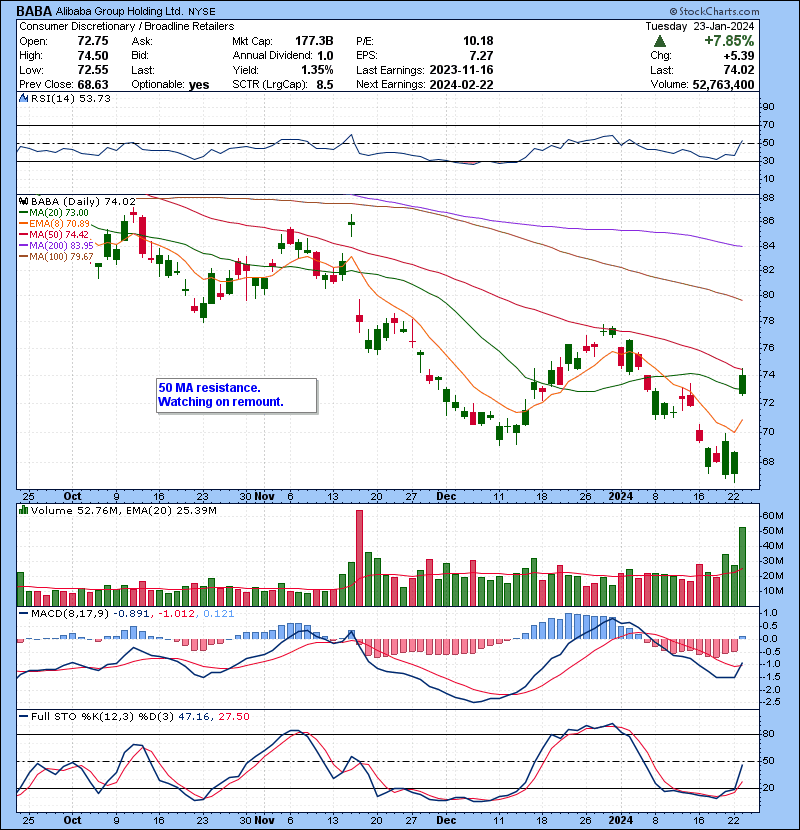Viewport: 800px width, 830px height.
Task: Click the MACD signal value -1.012
Action: tap(176, 614)
